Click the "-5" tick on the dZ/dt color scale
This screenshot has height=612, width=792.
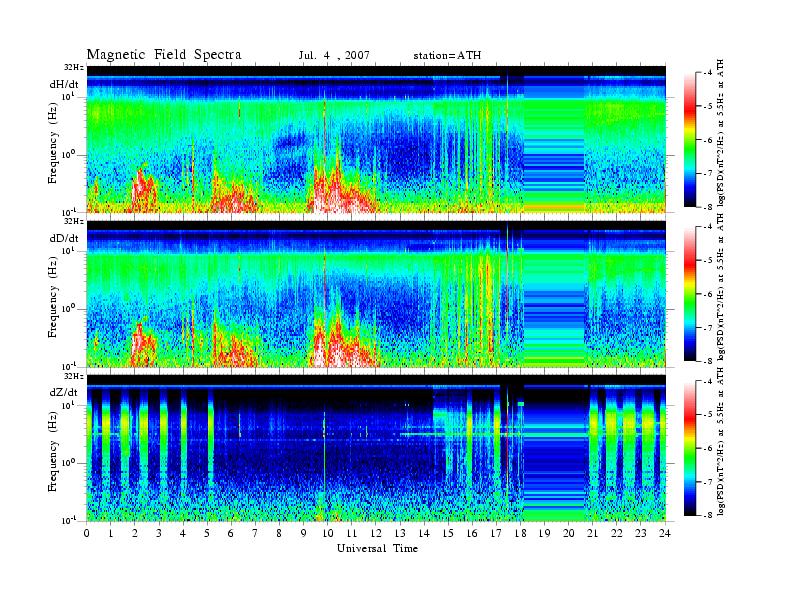point(708,415)
